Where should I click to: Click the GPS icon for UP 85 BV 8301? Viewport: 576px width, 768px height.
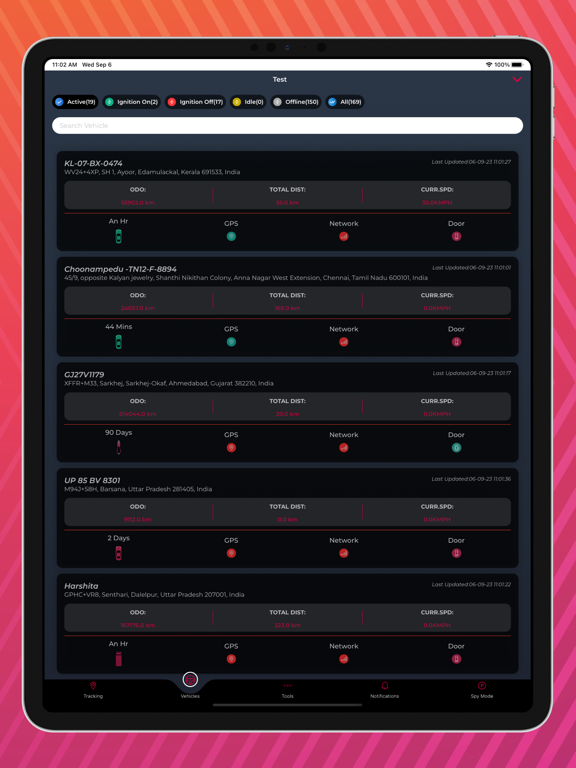(x=231, y=553)
